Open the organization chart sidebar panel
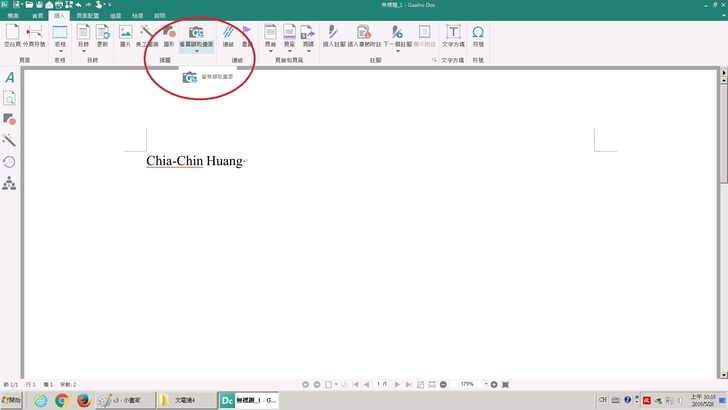The width and height of the screenshot is (728, 410). tap(9, 183)
